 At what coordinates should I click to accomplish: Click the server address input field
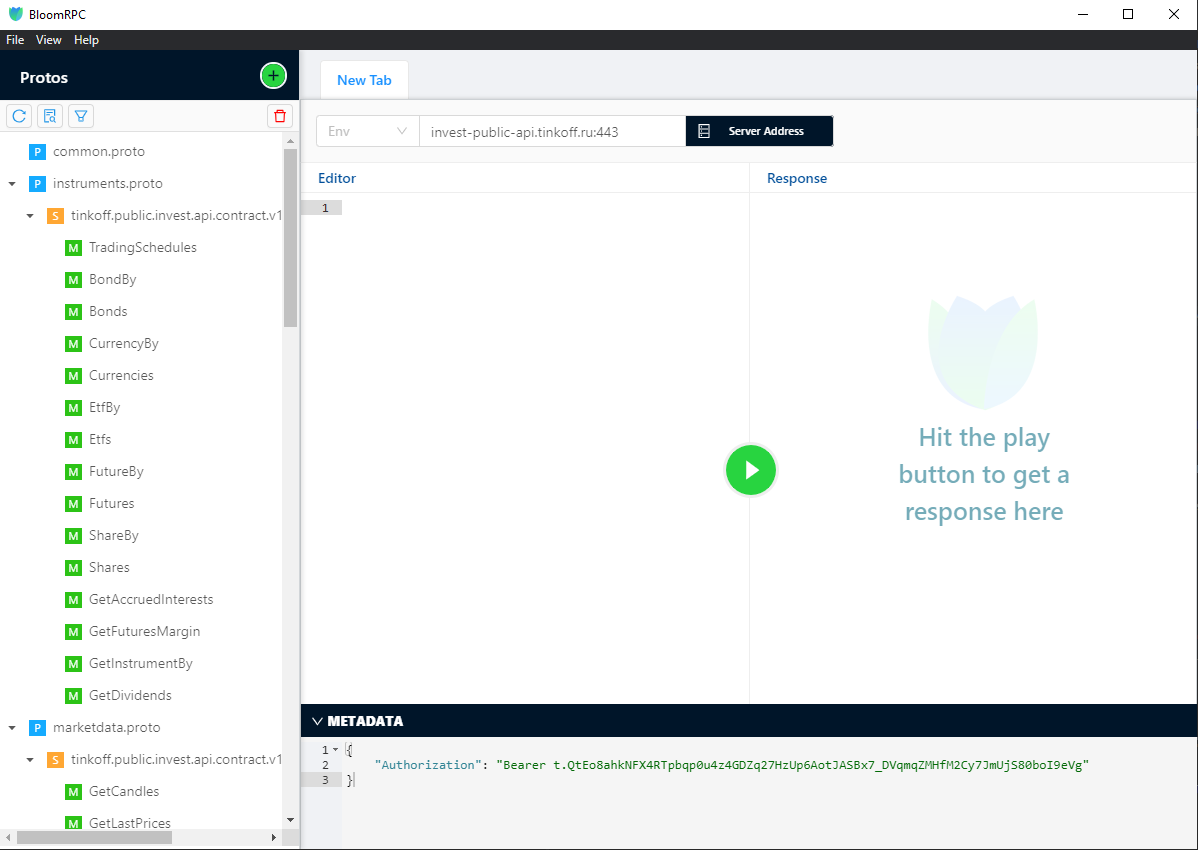pyautogui.click(x=552, y=131)
